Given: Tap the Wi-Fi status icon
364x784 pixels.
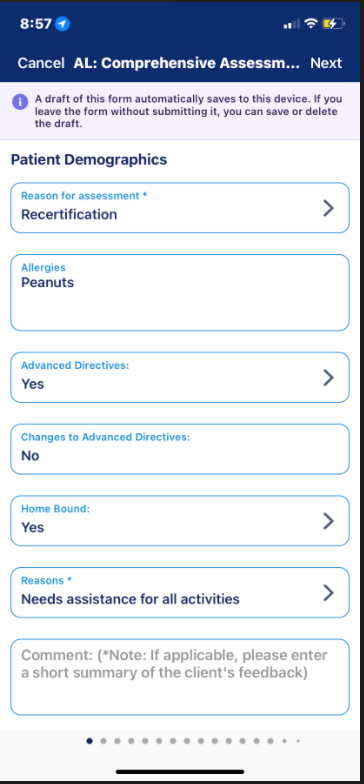Looking at the screenshot, I should click(312, 24).
